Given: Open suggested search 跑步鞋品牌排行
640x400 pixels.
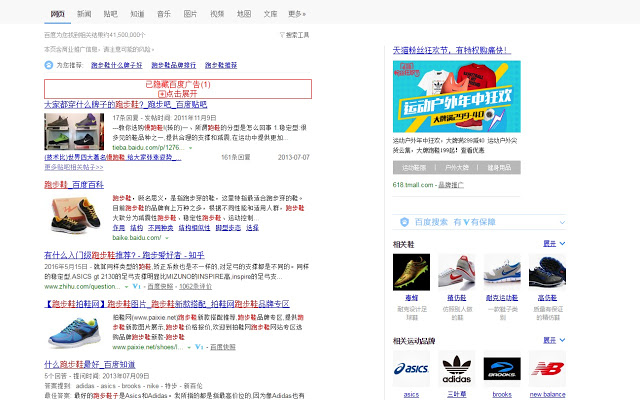Looking at the screenshot, I should (173, 65).
